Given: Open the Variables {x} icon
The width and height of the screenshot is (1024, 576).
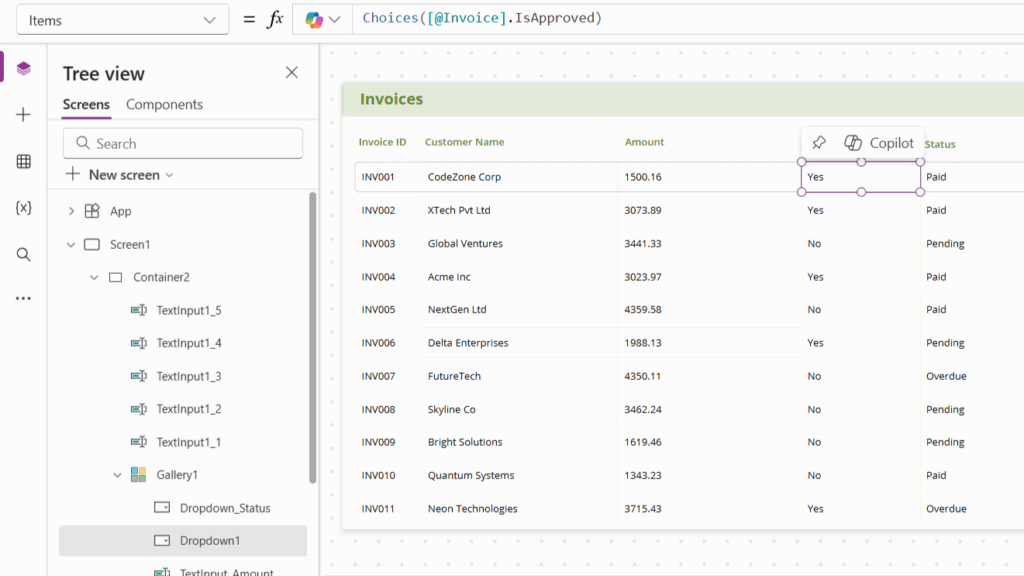Looking at the screenshot, I should 24,208.
